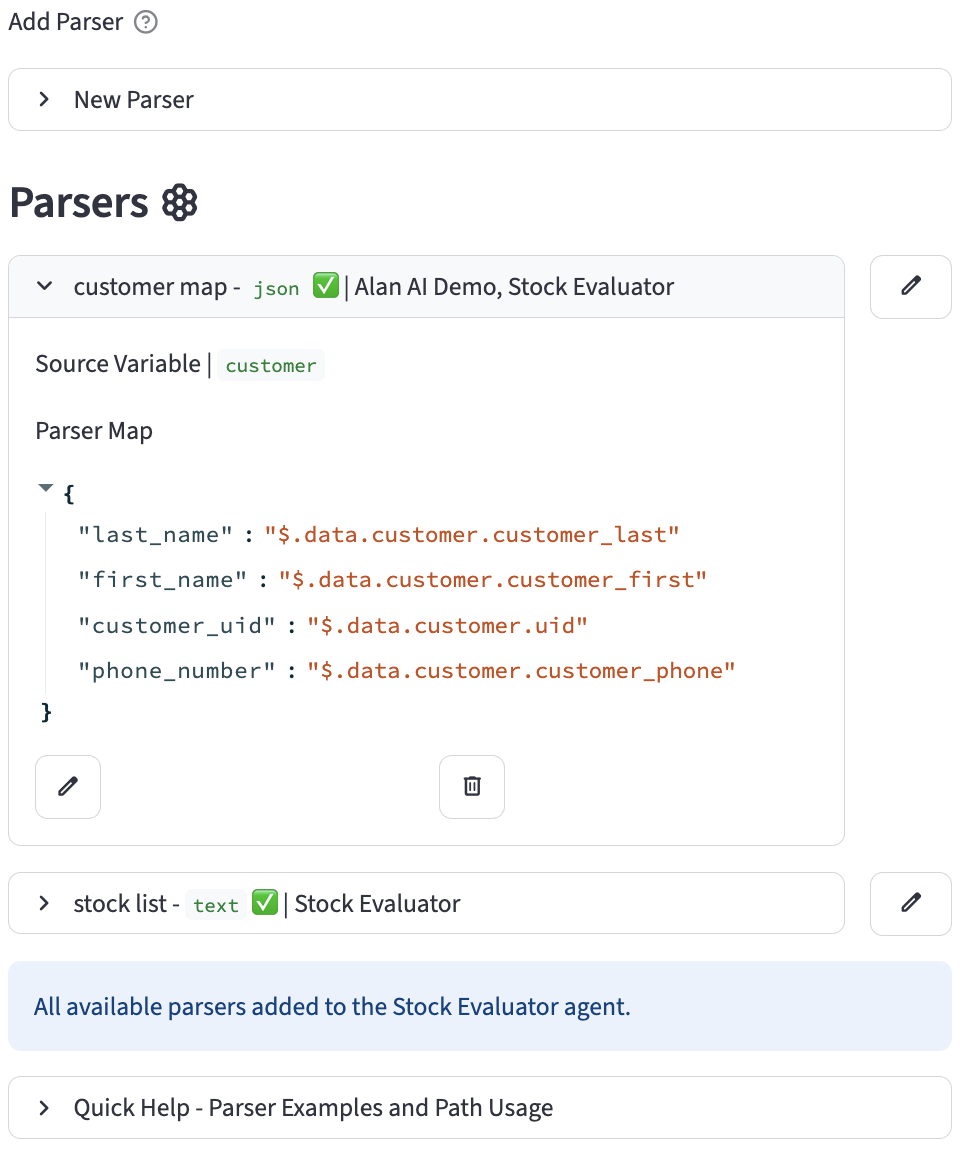Click the Parsers heading flower icon

(x=180, y=203)
